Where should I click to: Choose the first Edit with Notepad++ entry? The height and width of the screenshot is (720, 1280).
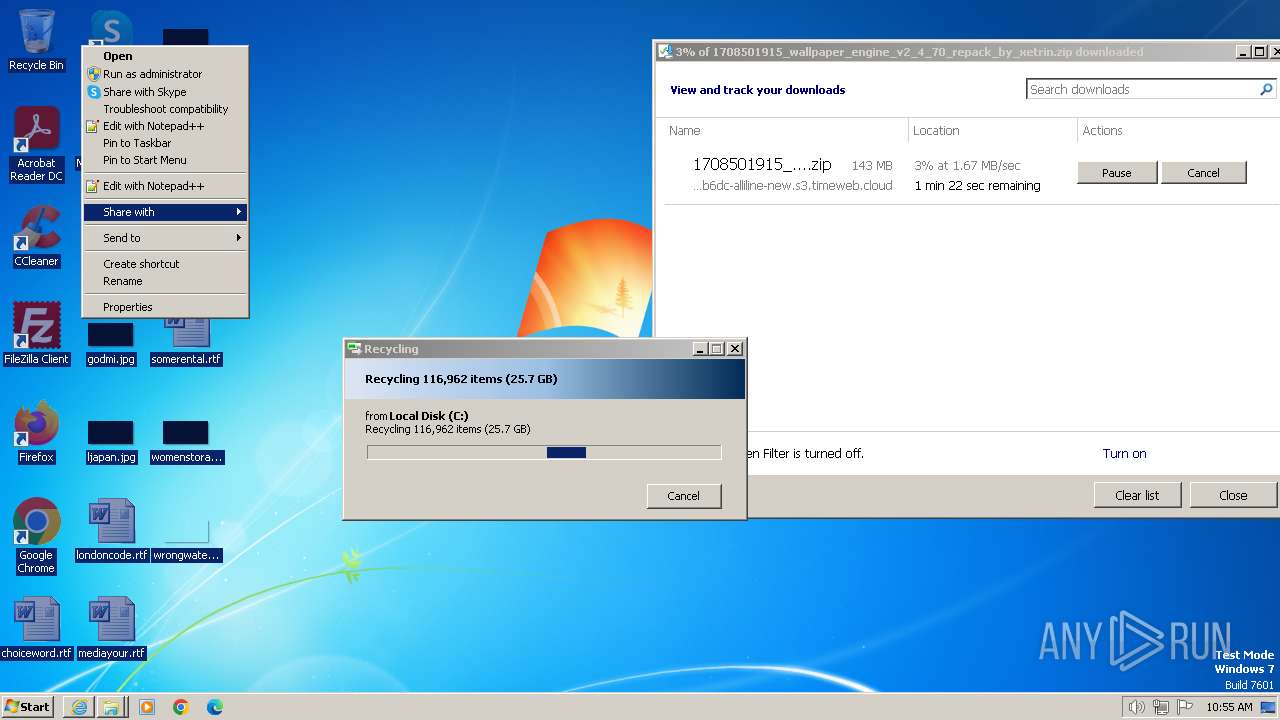pyautogui.click(x=165, y=126)
